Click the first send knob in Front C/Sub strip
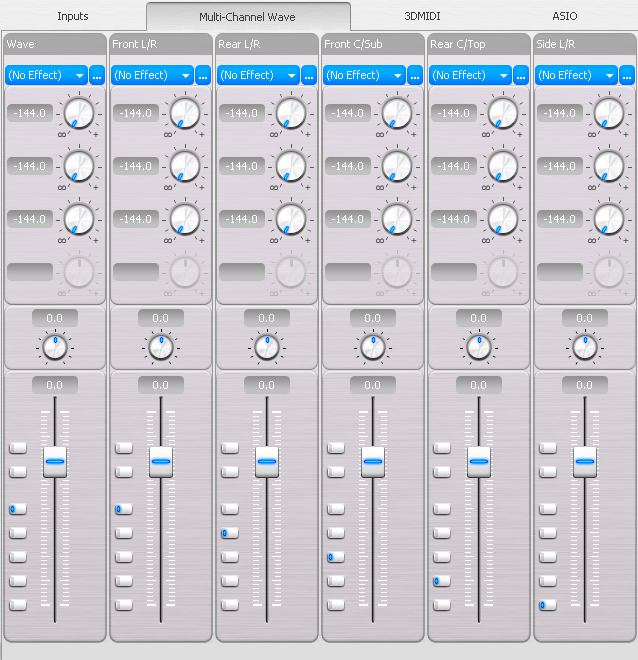Viewport: 638px width, 660px height. pyautogui.click(x=395, y=114)
